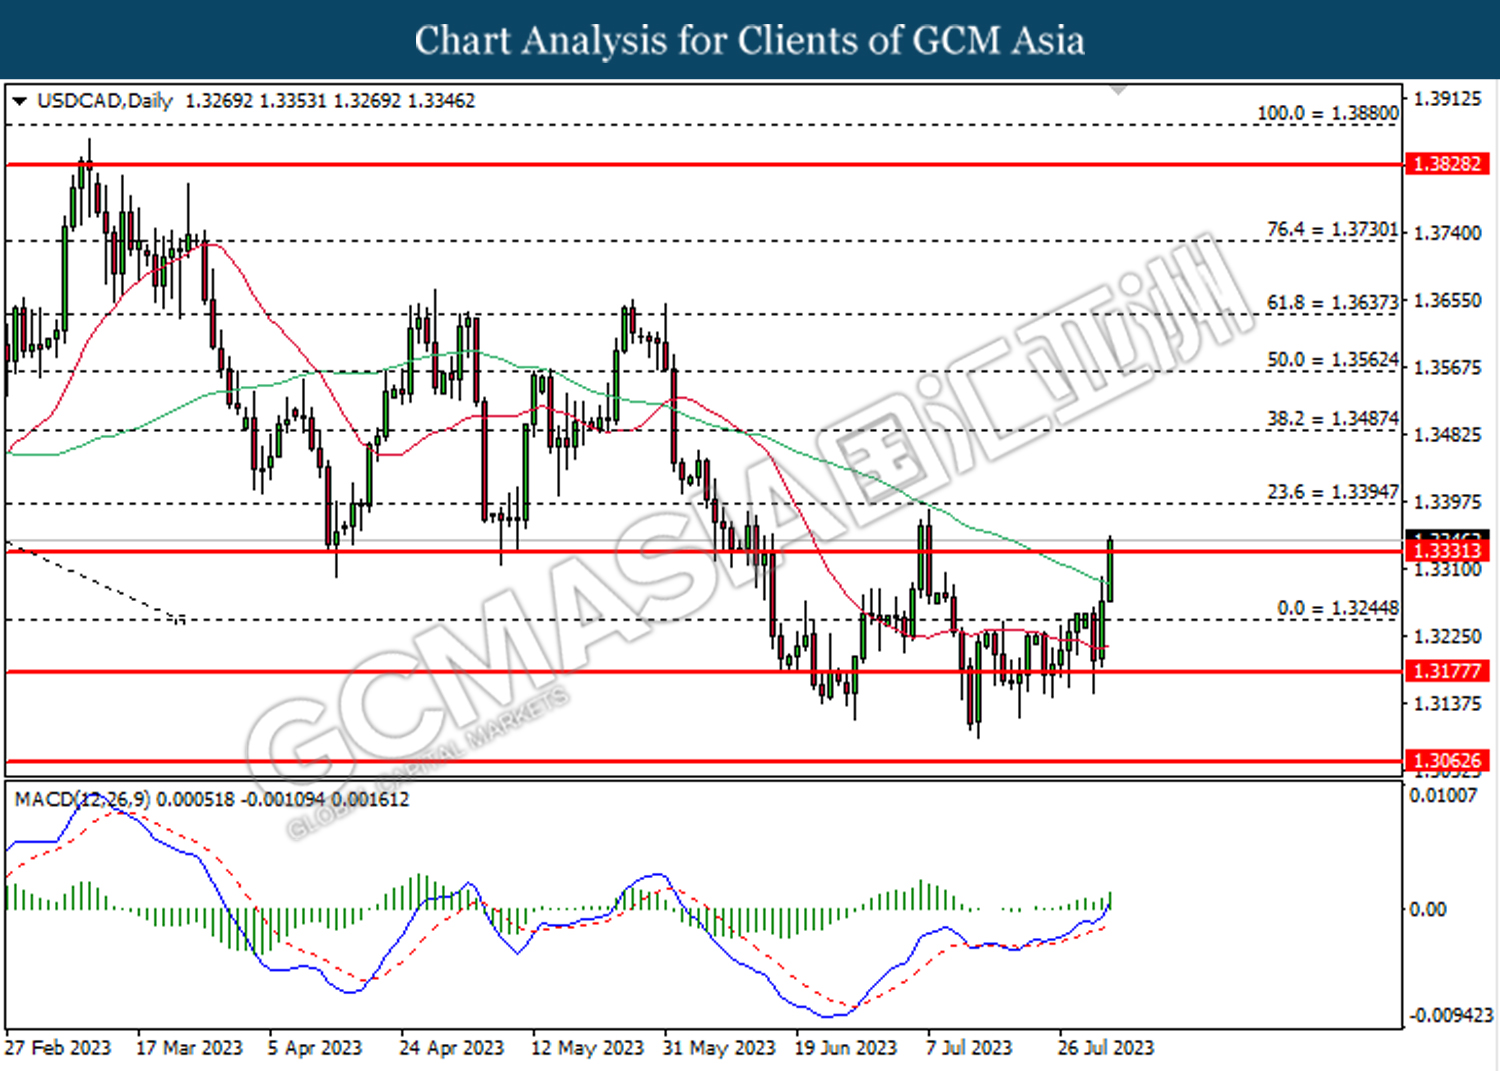Click the 1.39125 price axis value

pos(1447,98)
